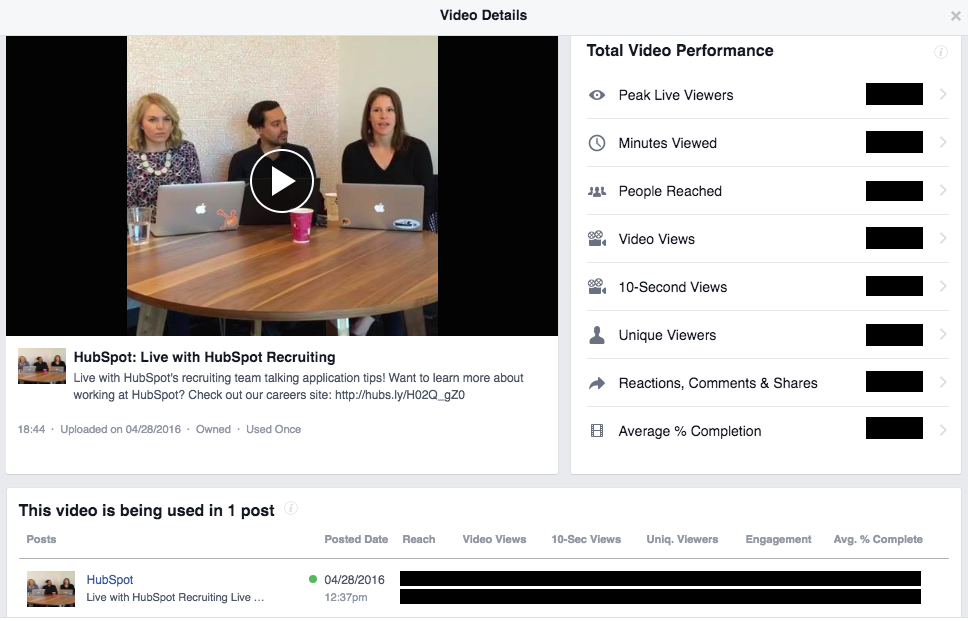
Task: Expand the Peak Live Viewers metric row
Action: (941, 95)
